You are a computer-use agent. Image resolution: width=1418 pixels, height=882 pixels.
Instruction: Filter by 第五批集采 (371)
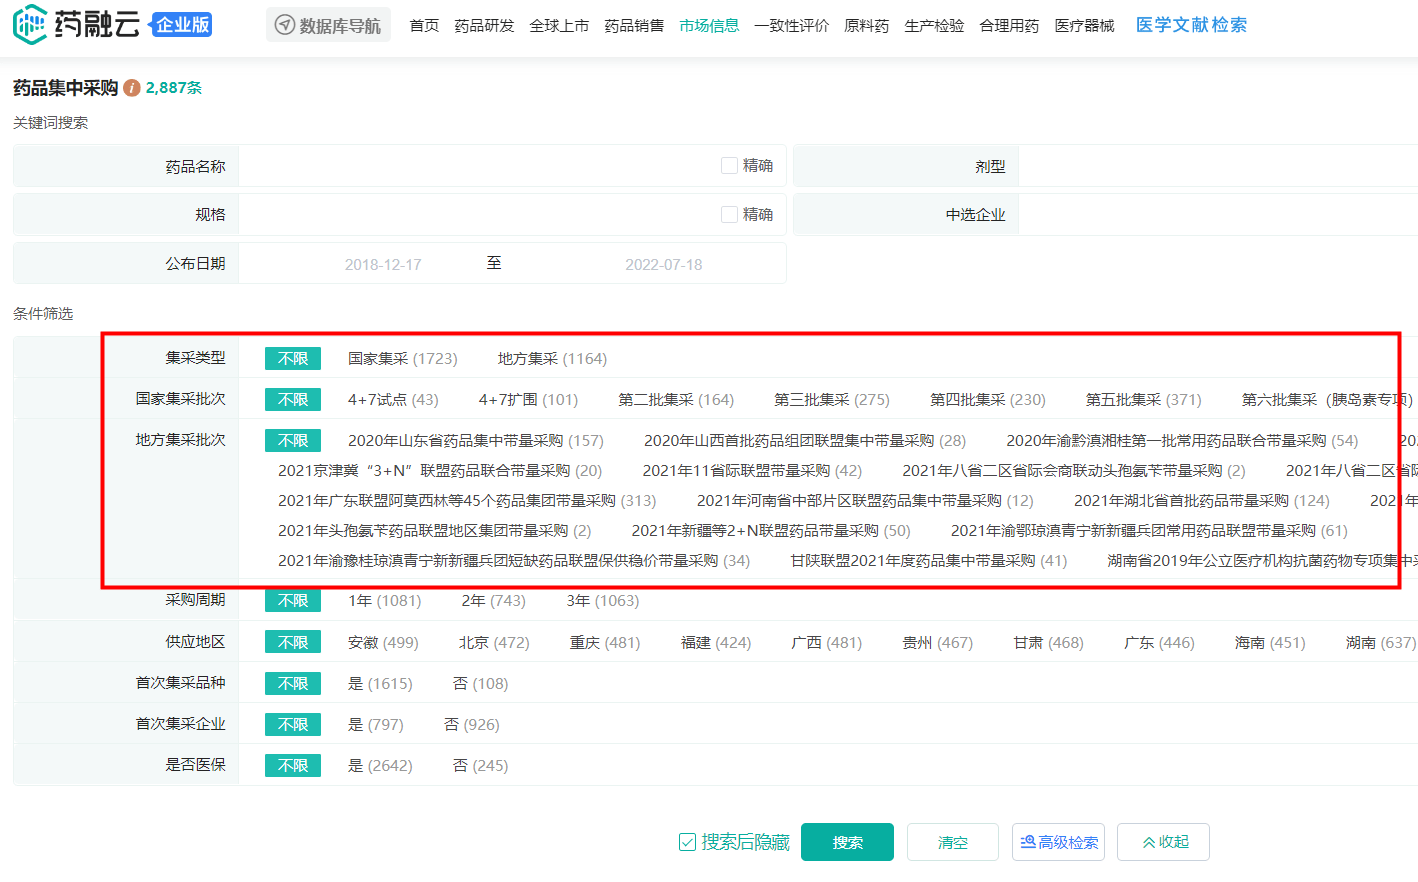coord(1144,399)
